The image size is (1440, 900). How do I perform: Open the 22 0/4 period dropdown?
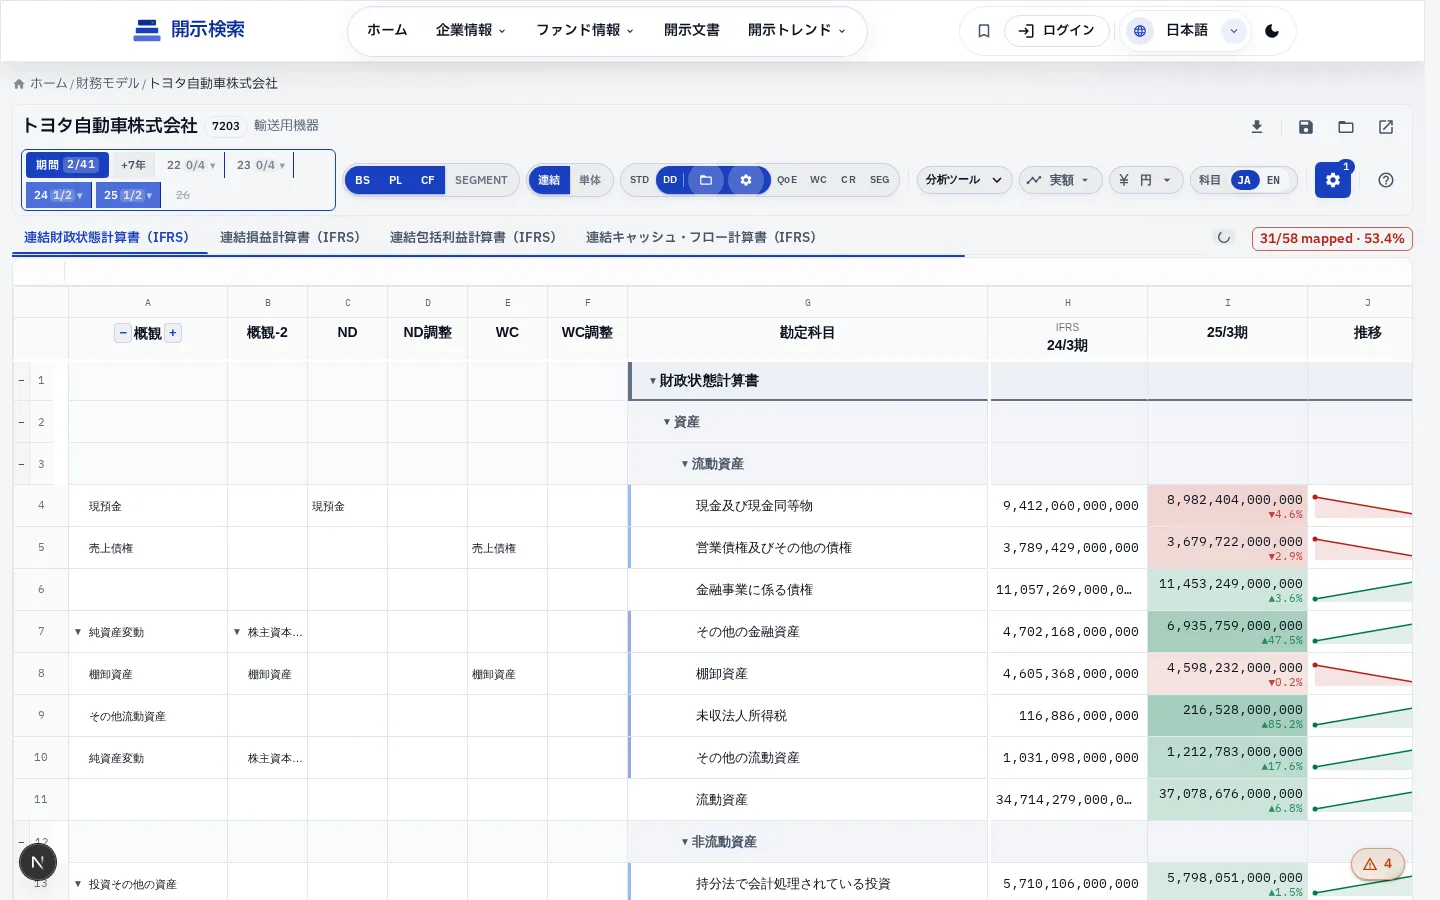pos(191,165)
